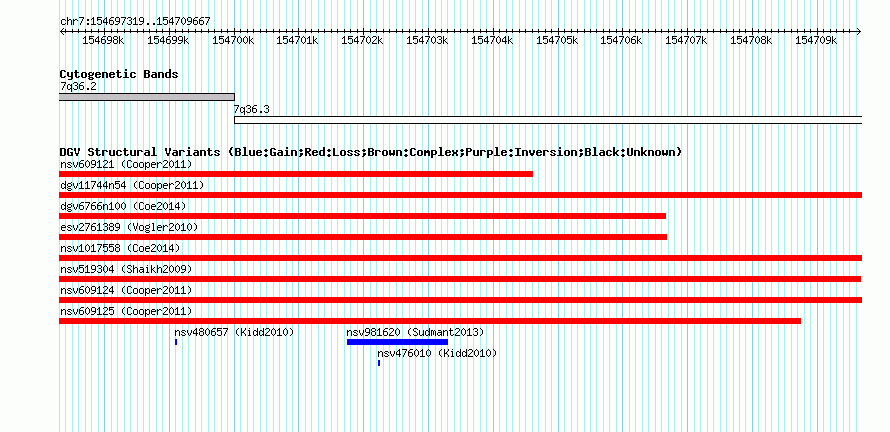Click the 7q36.2 band label

tap(76, 87)
